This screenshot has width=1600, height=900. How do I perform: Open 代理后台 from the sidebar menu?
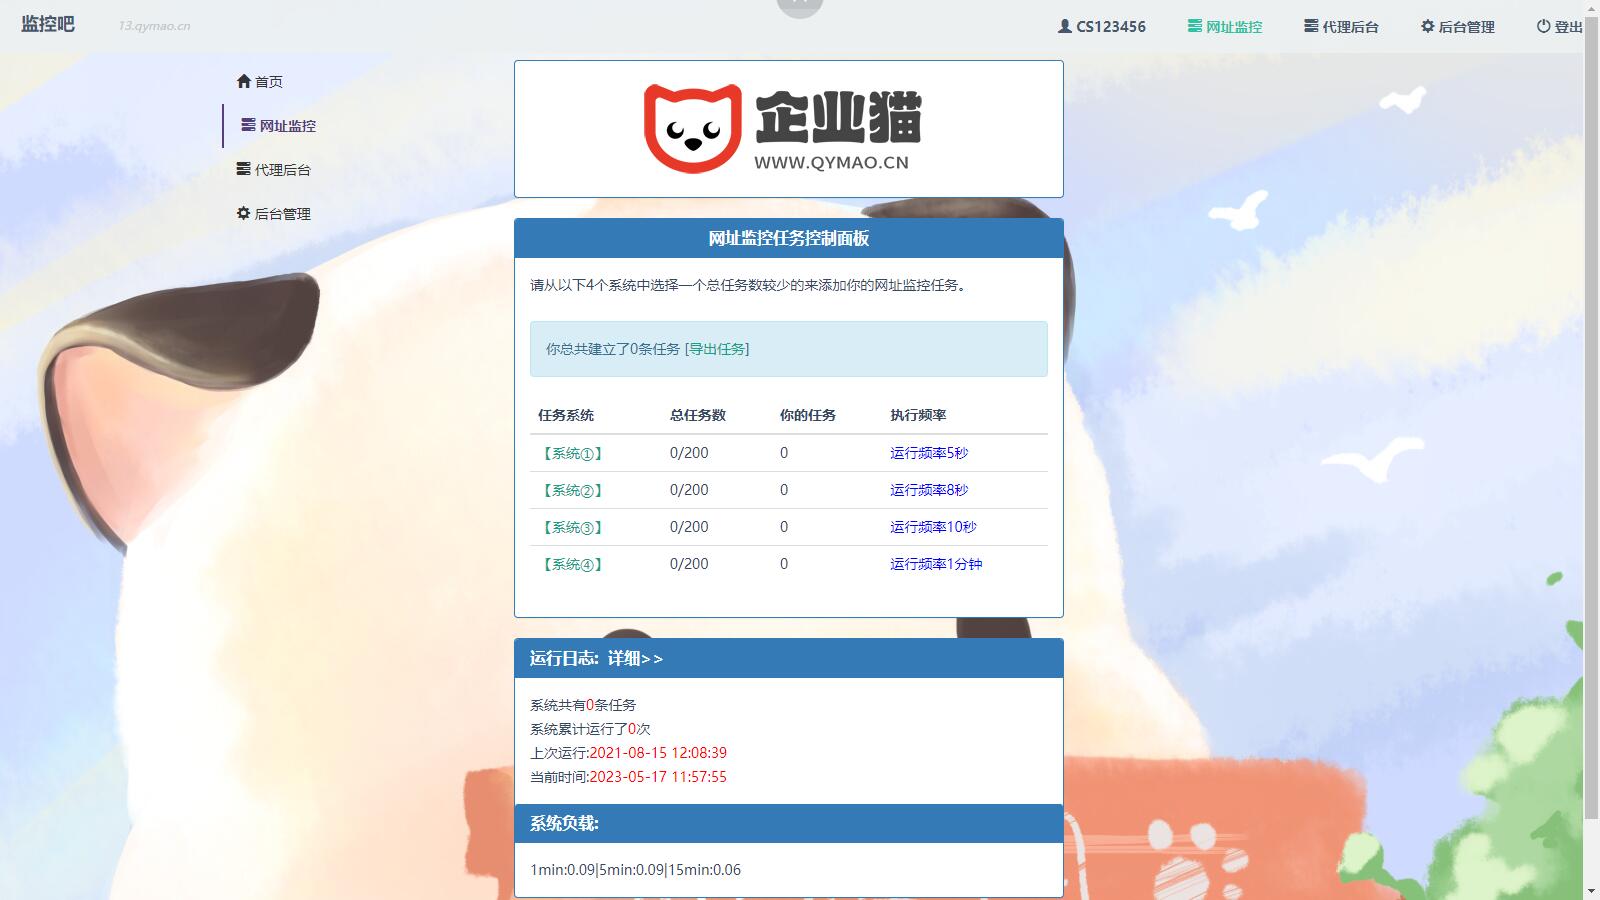[274, 169]
